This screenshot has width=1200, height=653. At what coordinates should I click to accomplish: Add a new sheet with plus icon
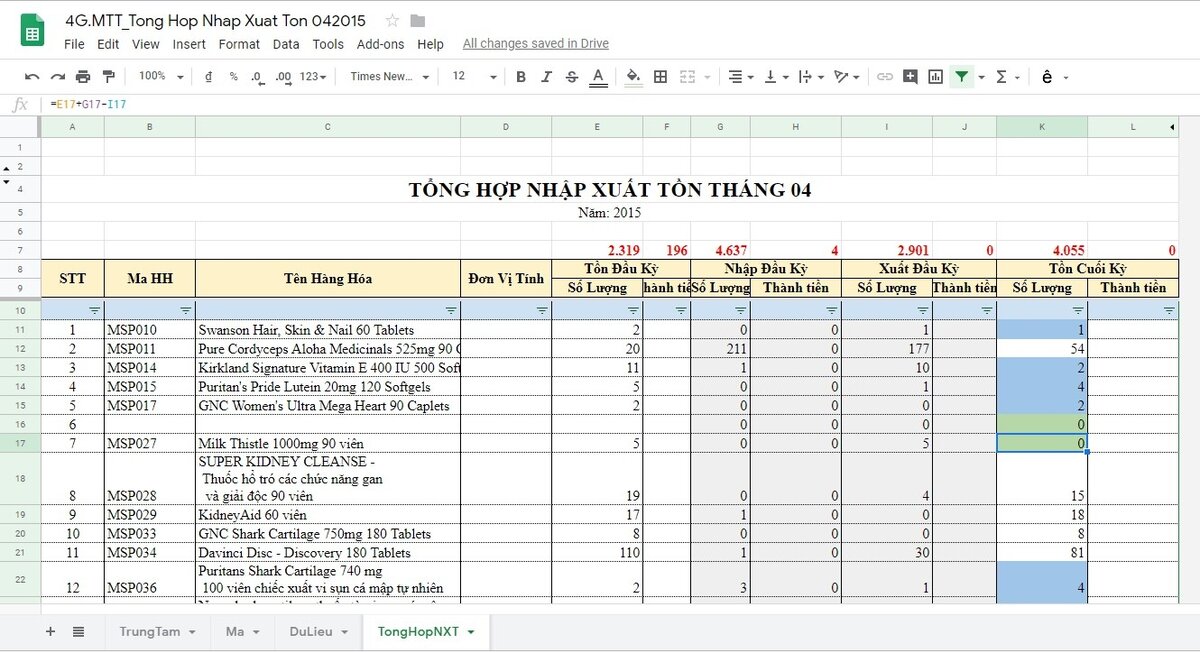50,631
